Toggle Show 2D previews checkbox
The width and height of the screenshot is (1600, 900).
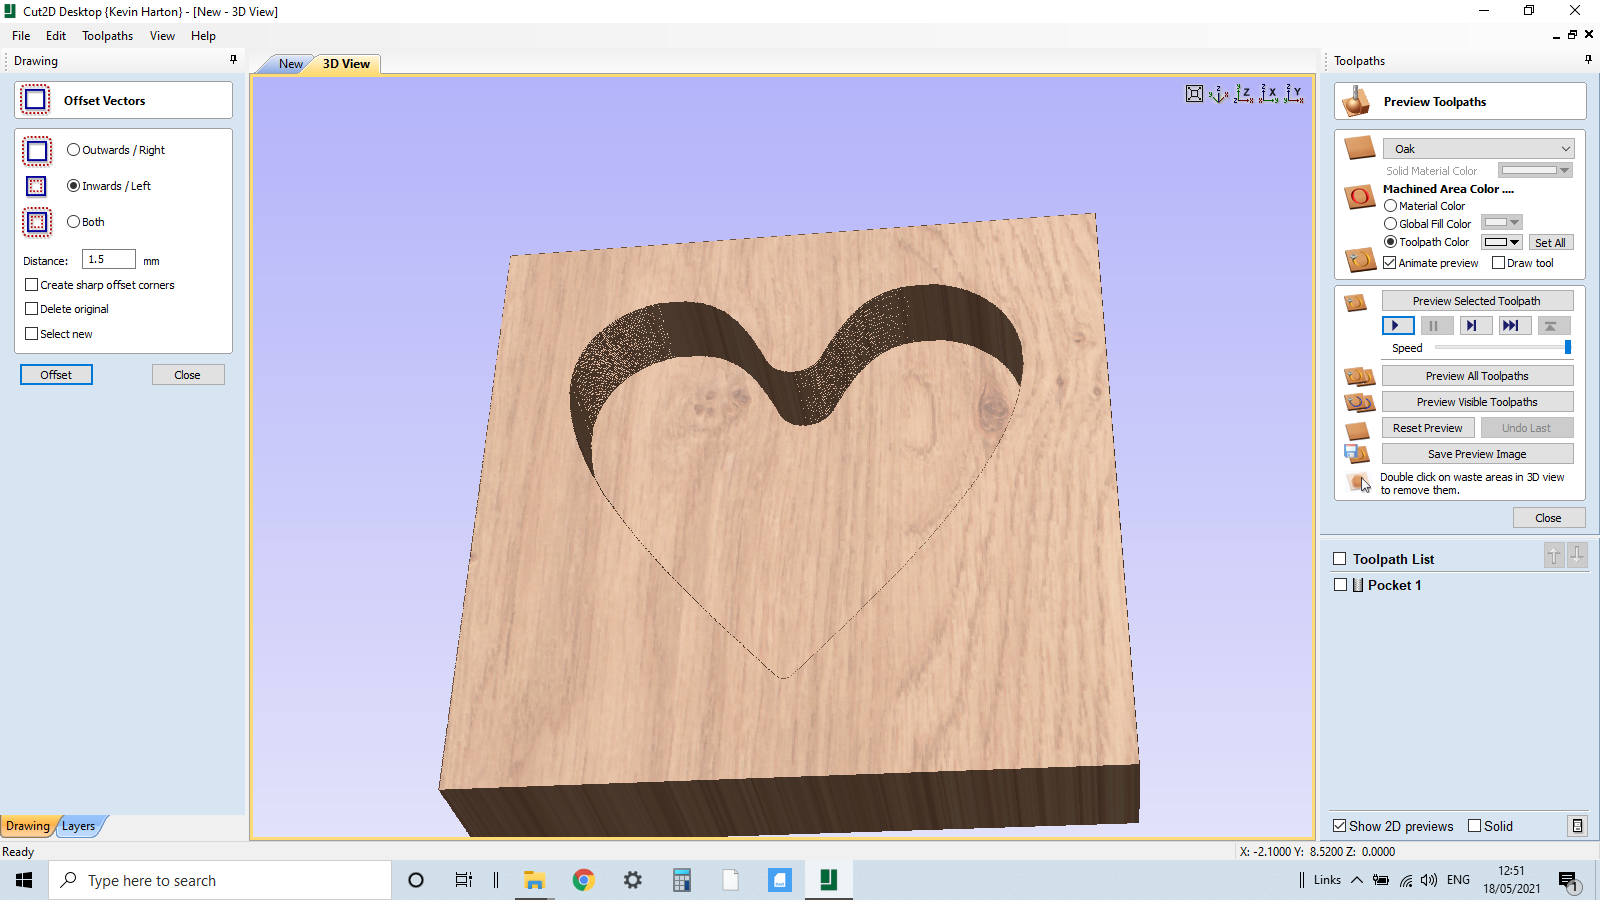coord(1393,826)
